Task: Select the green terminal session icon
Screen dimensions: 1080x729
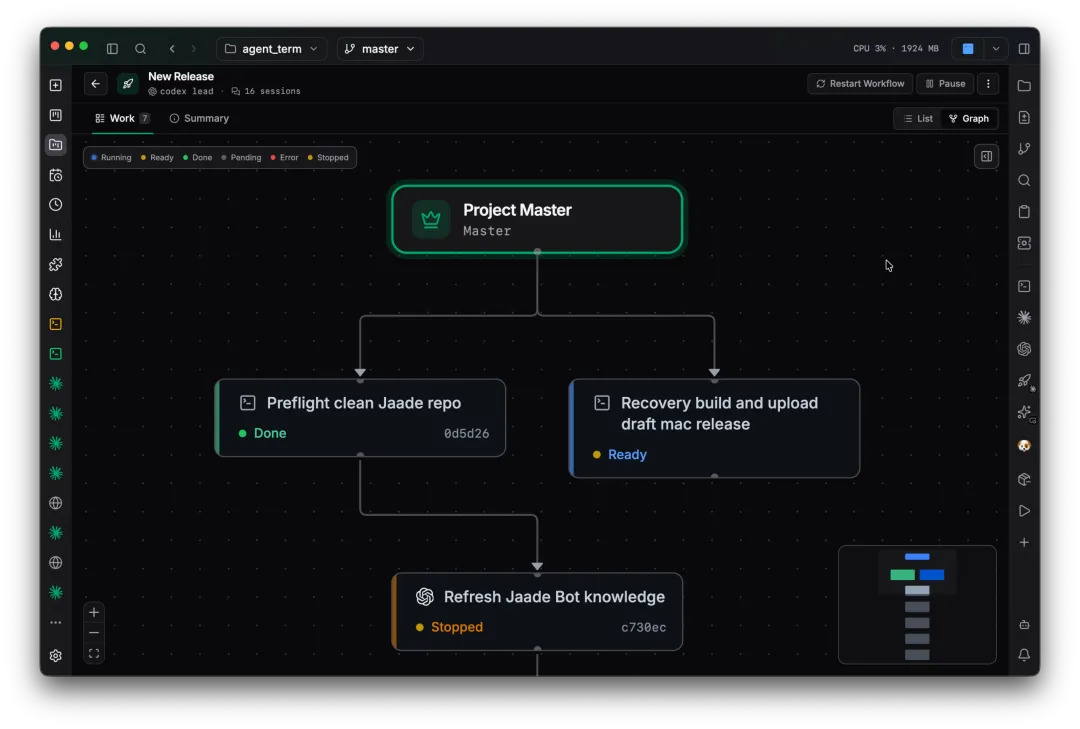Action: click(56, 353)
